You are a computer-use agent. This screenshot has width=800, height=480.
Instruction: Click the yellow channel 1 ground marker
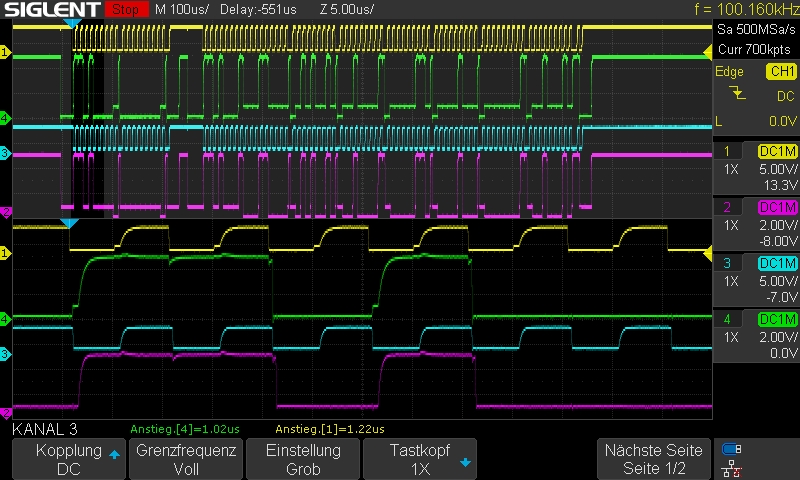click(5, 52)
